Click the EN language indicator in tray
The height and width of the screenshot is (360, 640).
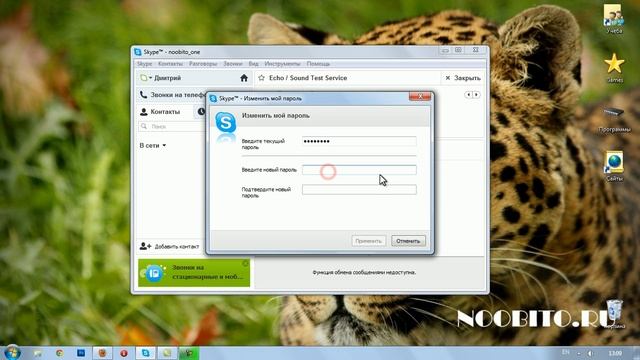pyautogui.click(x=566, y=352)
